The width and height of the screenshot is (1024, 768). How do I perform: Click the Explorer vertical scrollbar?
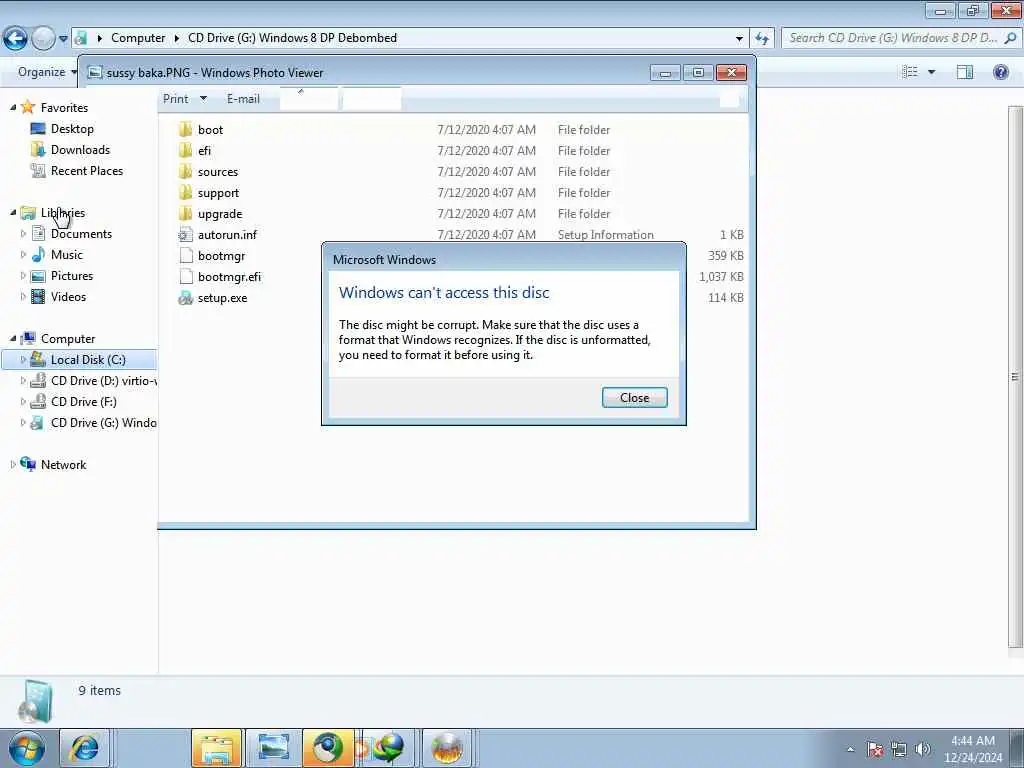(x=1016, y=377)
